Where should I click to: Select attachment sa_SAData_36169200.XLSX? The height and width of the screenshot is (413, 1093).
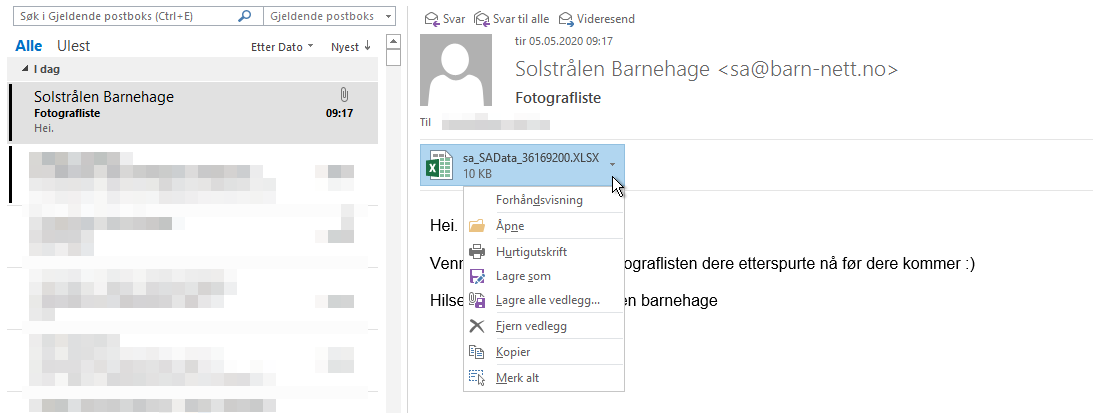(x=522, y=165)
